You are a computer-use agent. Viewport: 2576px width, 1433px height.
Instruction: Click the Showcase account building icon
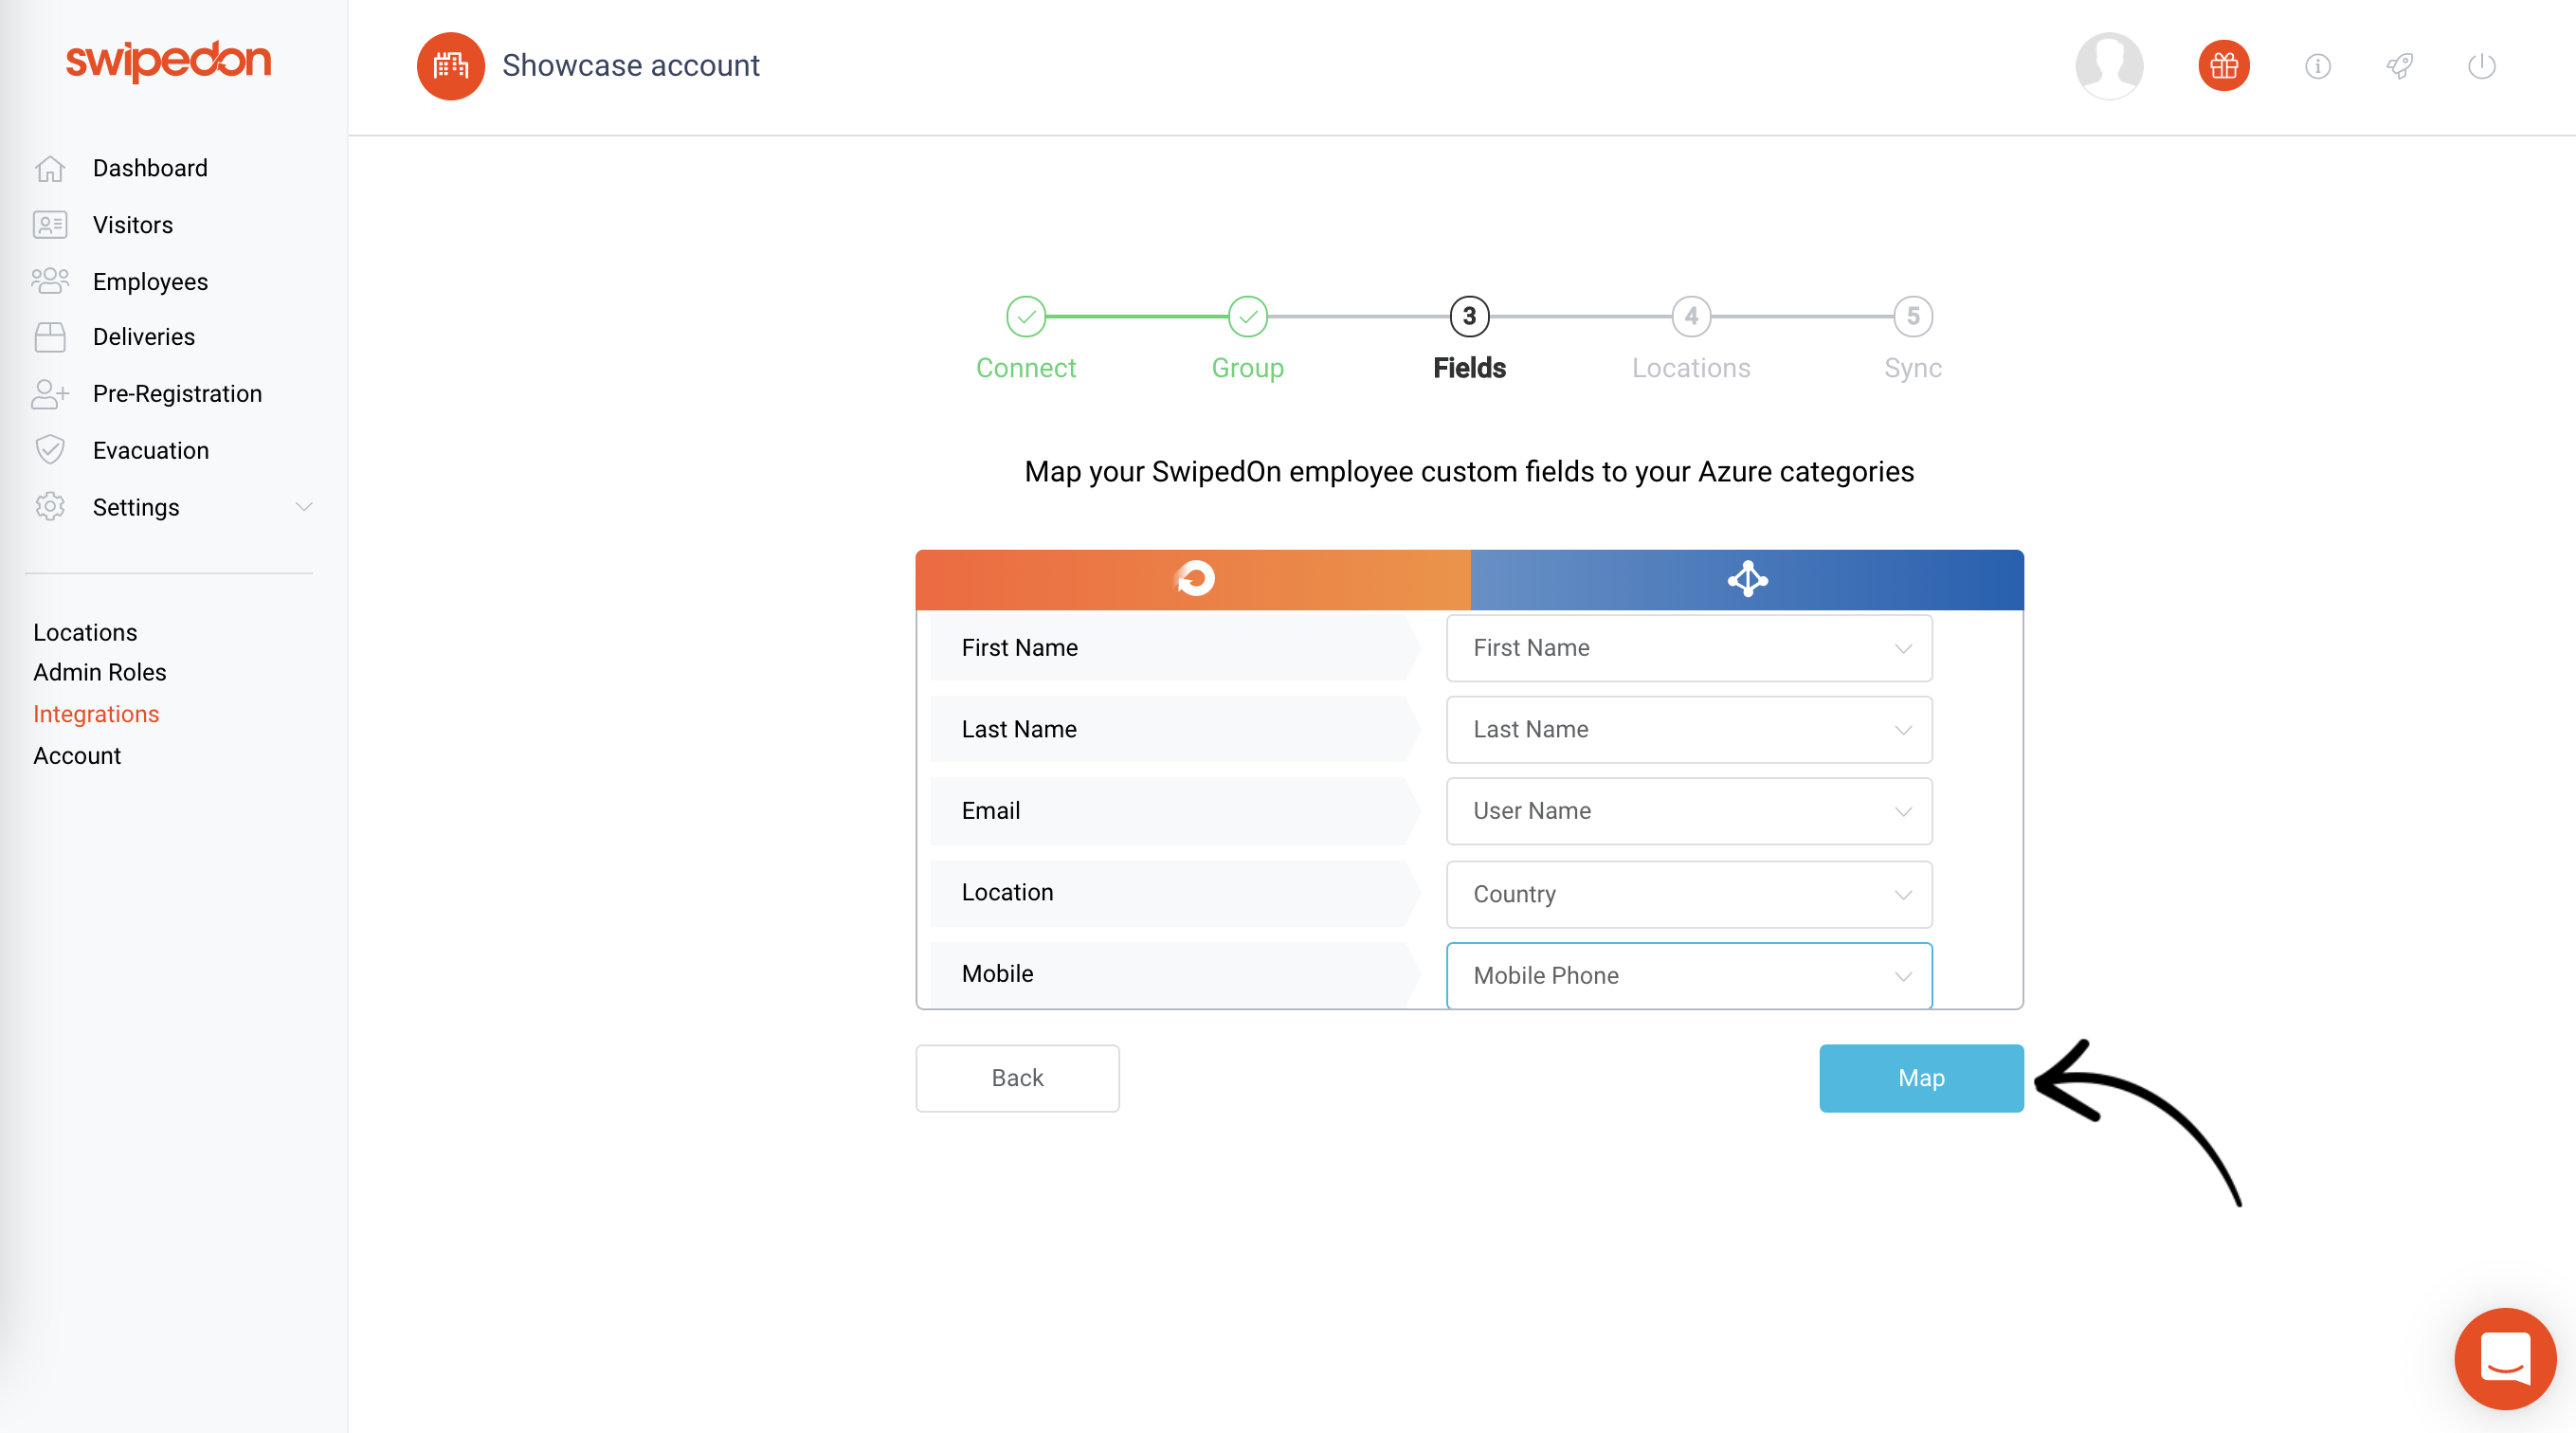pyautogui.click(x=451, y=66)
